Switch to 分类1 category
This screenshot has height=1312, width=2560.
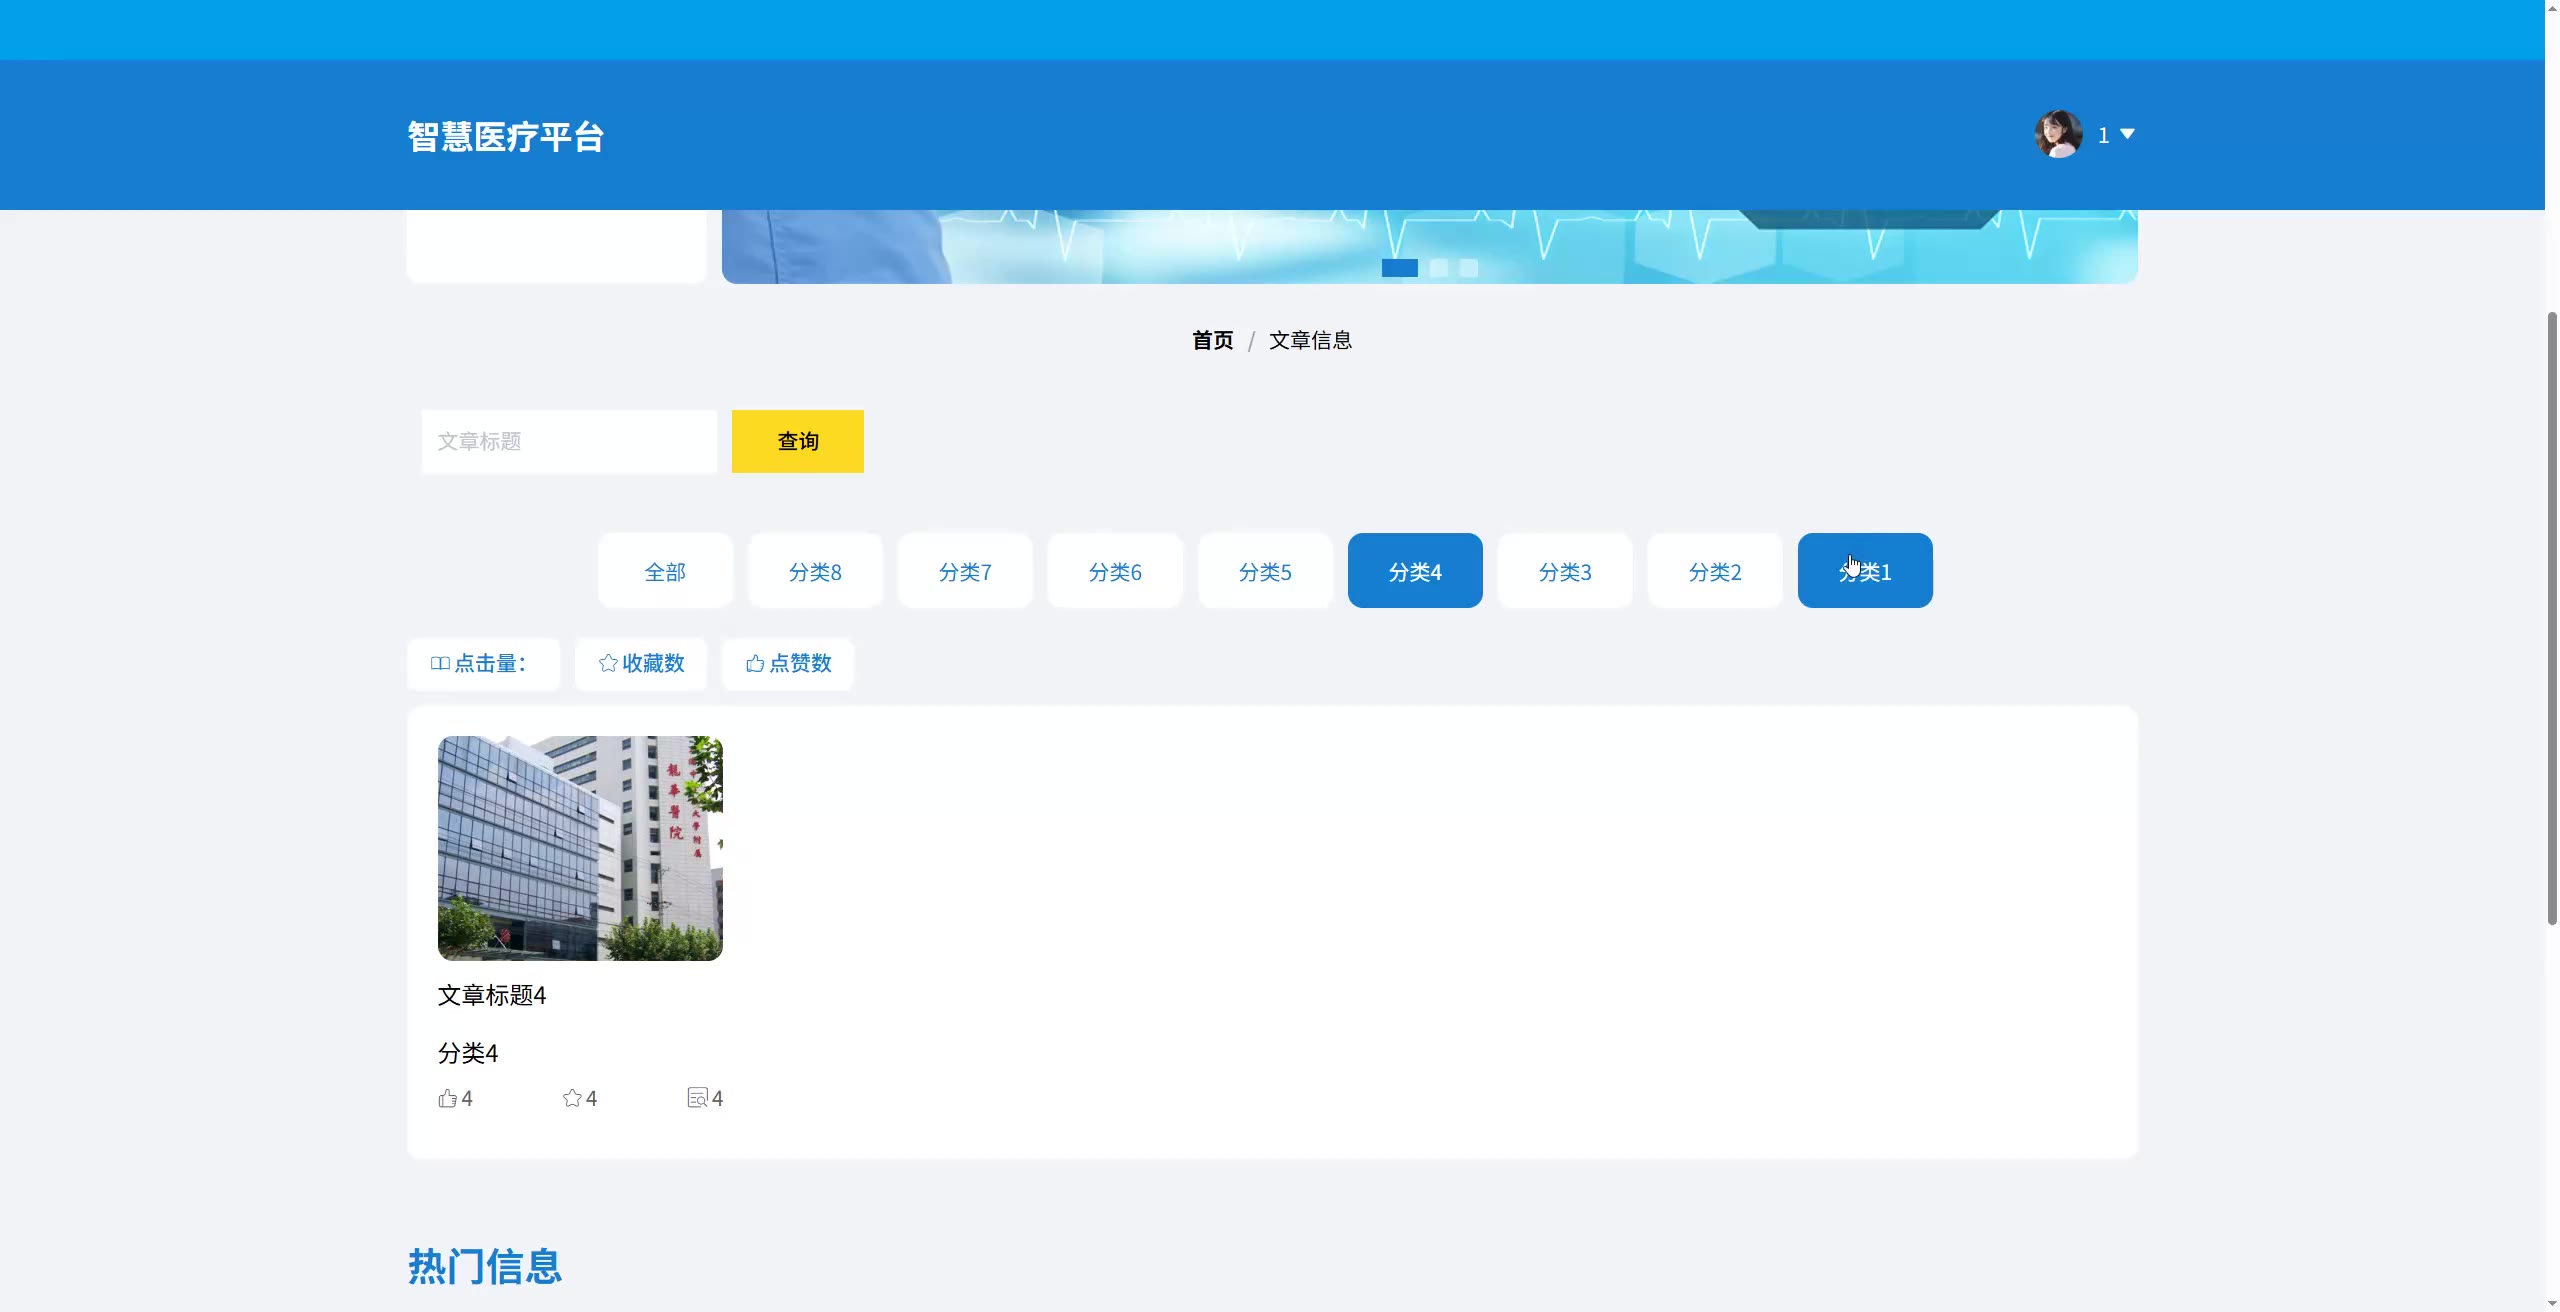1865,571
